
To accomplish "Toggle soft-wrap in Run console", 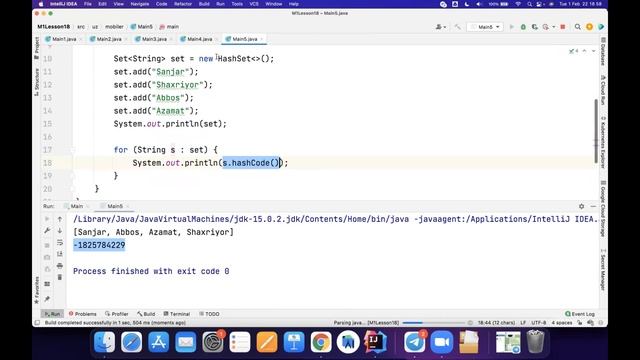I will 60,242.
